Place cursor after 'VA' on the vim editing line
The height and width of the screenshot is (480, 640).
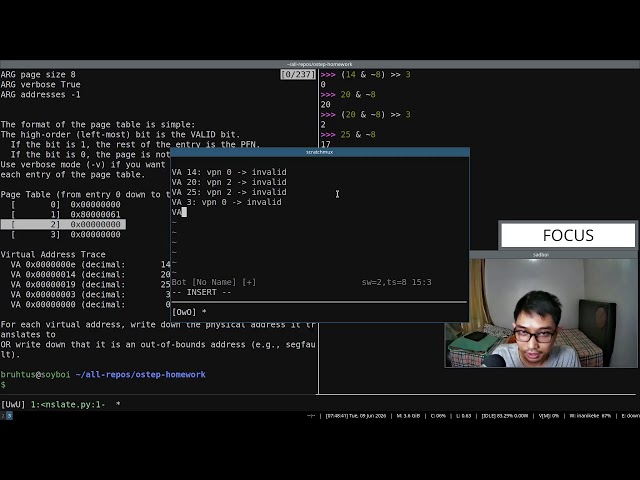pos(184,212)
